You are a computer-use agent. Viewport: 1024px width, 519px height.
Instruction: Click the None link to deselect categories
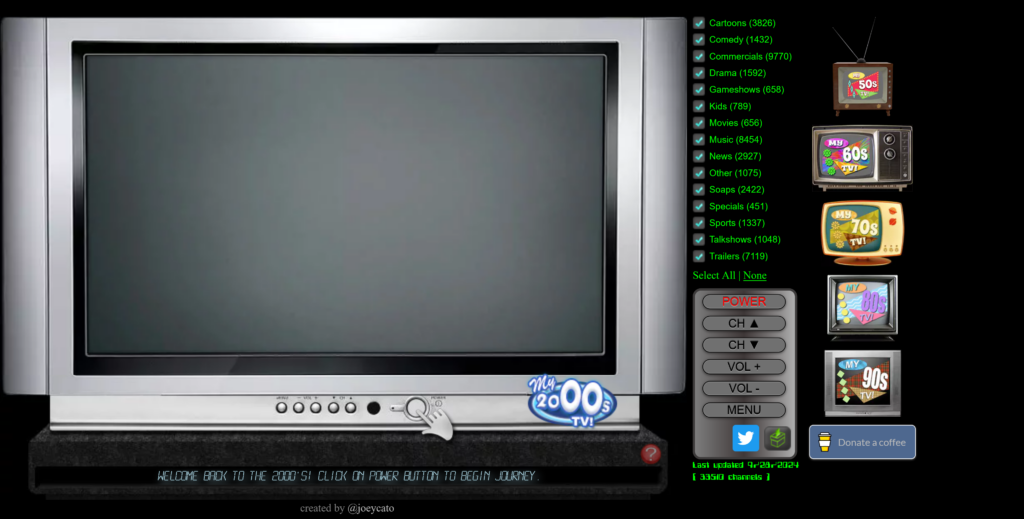pyautogui.click(x=755, y=275)
